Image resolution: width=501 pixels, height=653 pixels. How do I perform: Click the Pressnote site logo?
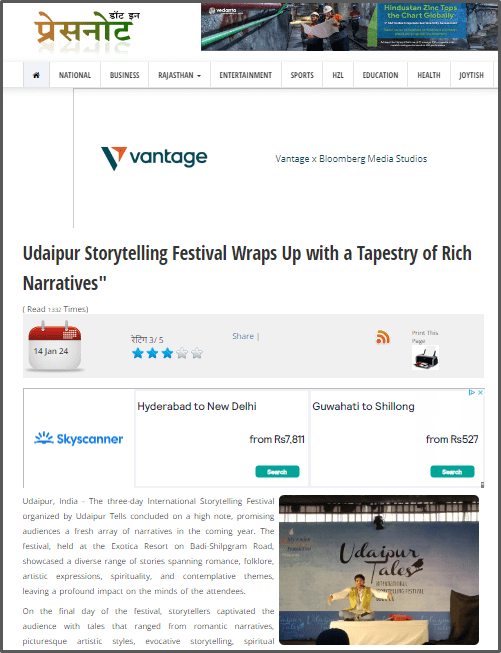87,29
